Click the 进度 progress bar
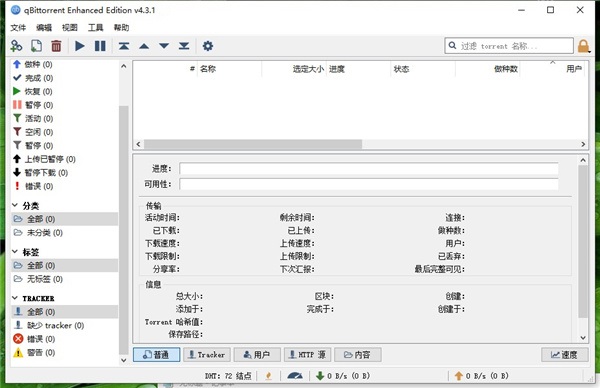This screenshot has height=388, width=600. 369,169
